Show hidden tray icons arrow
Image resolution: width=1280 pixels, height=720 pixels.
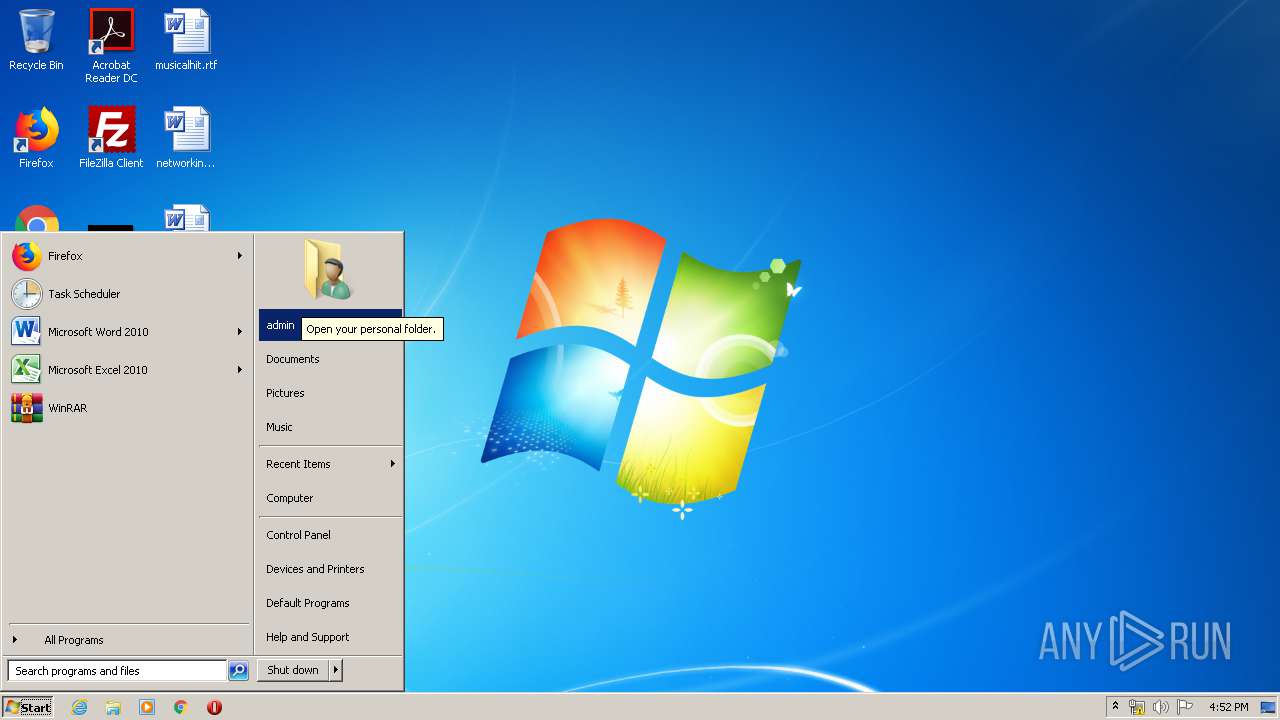pos(1116,707)
